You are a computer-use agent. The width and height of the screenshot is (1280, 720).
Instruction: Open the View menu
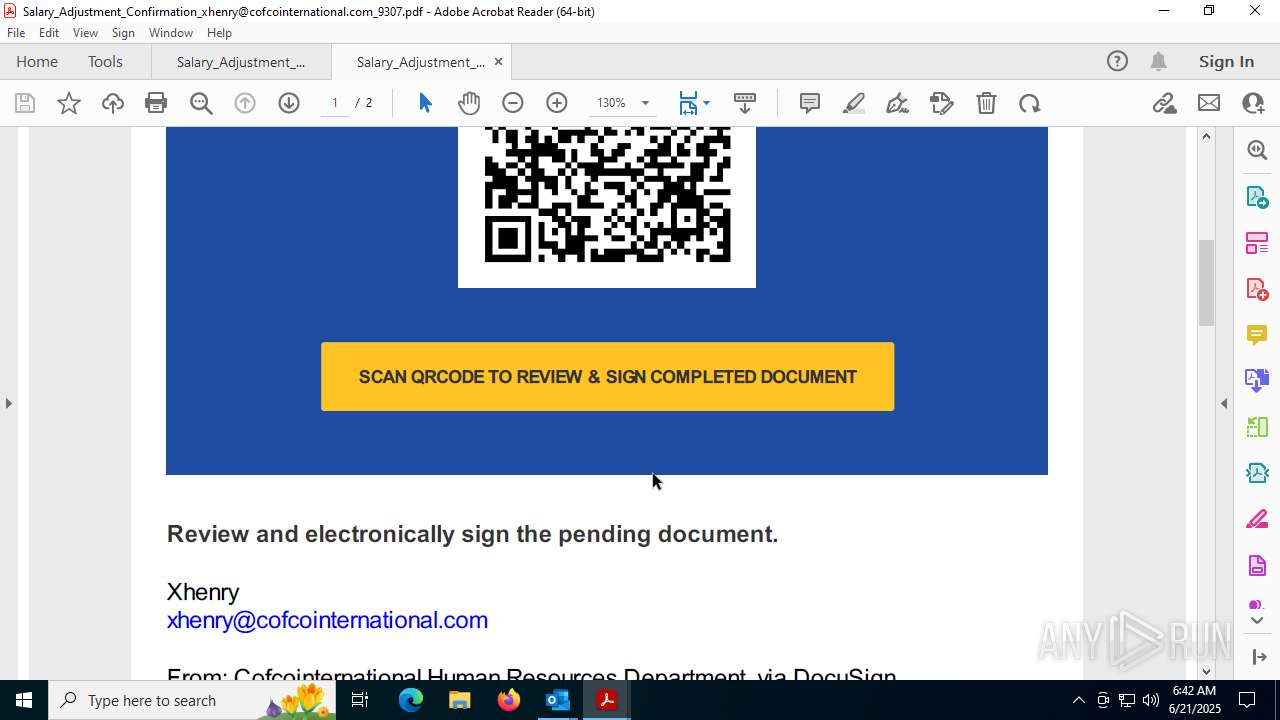coord(86,33)
